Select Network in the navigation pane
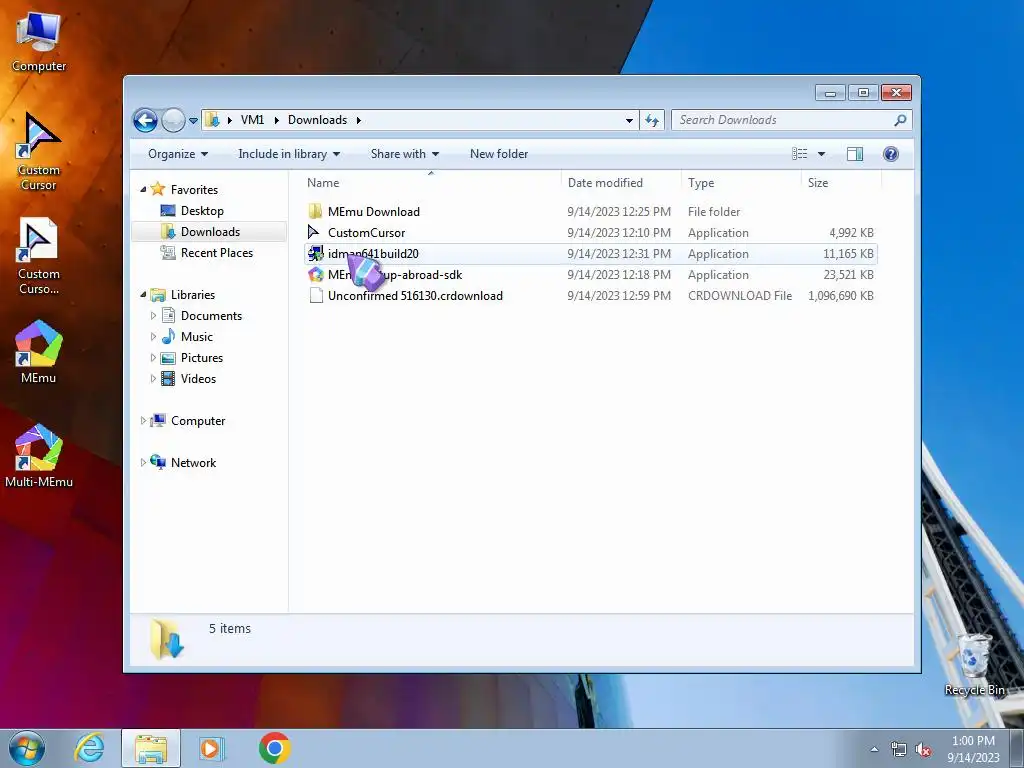Viewport: 1024px width, 768px height. [193, 462]
